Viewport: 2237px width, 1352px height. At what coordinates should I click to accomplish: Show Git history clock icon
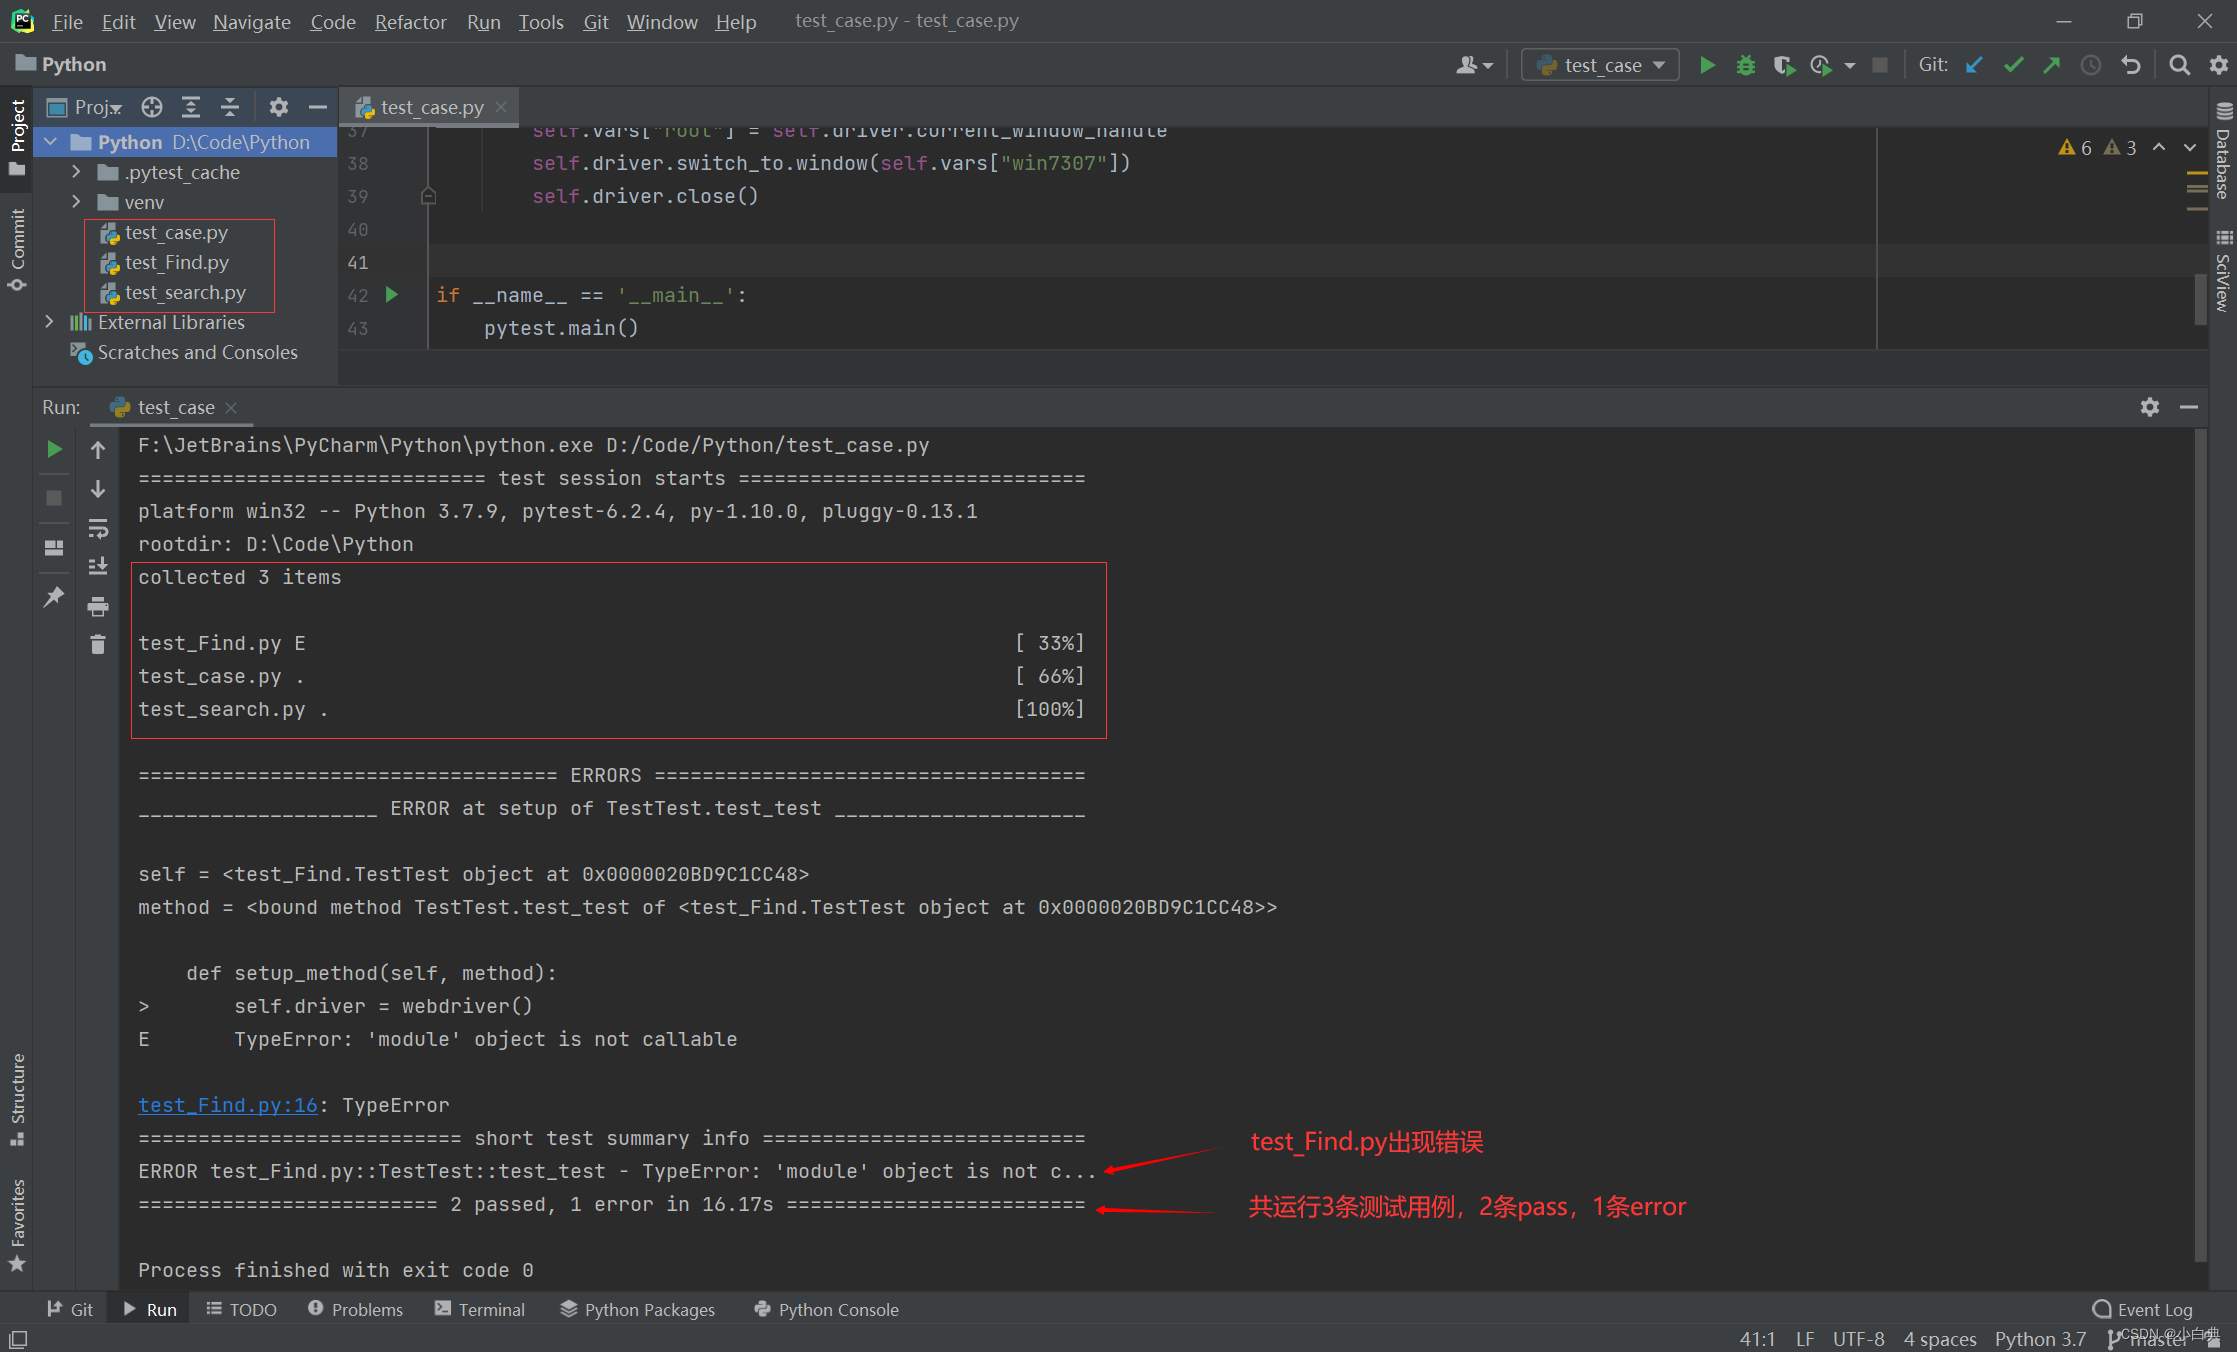[2091, 65]
